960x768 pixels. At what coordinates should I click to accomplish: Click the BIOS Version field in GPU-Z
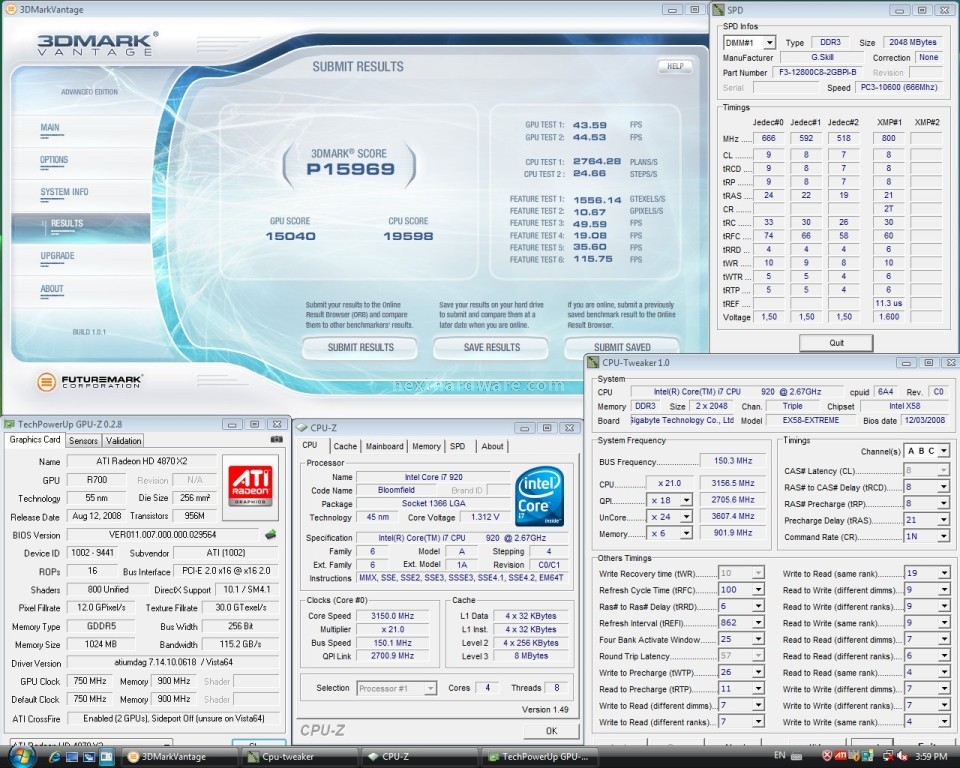click(x=163, y=535)
